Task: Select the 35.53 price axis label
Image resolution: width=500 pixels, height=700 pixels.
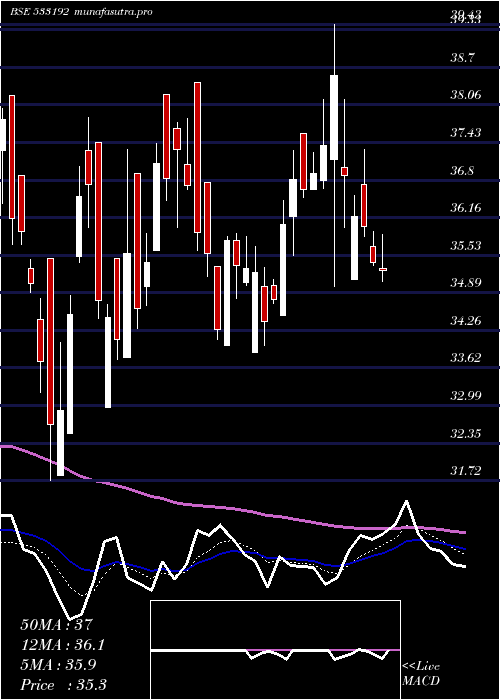Action: (x=466, y=246)
